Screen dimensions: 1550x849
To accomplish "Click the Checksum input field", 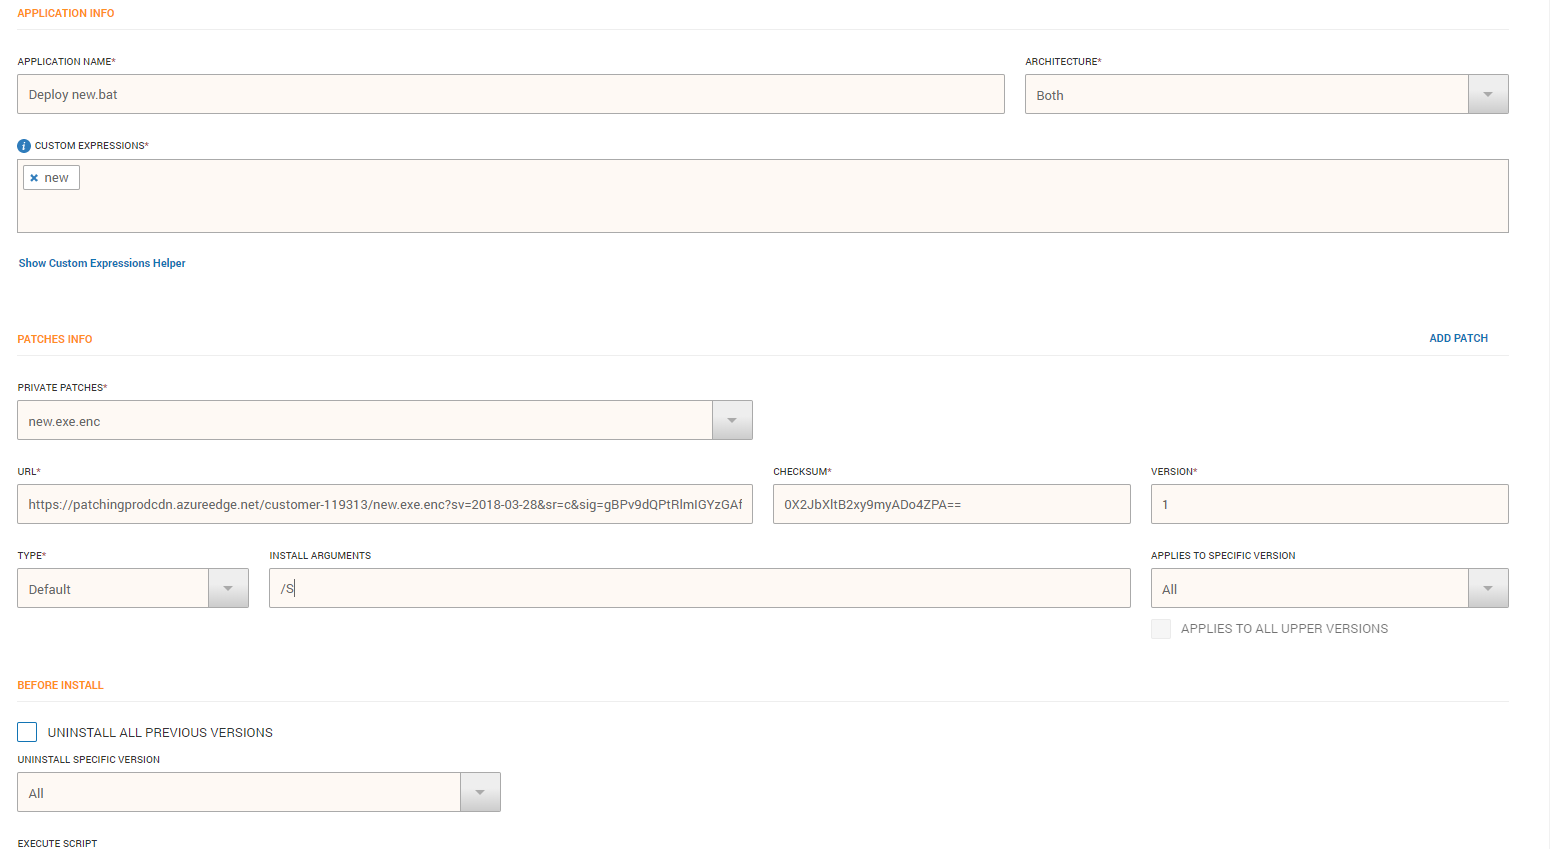I will point(952,504).
